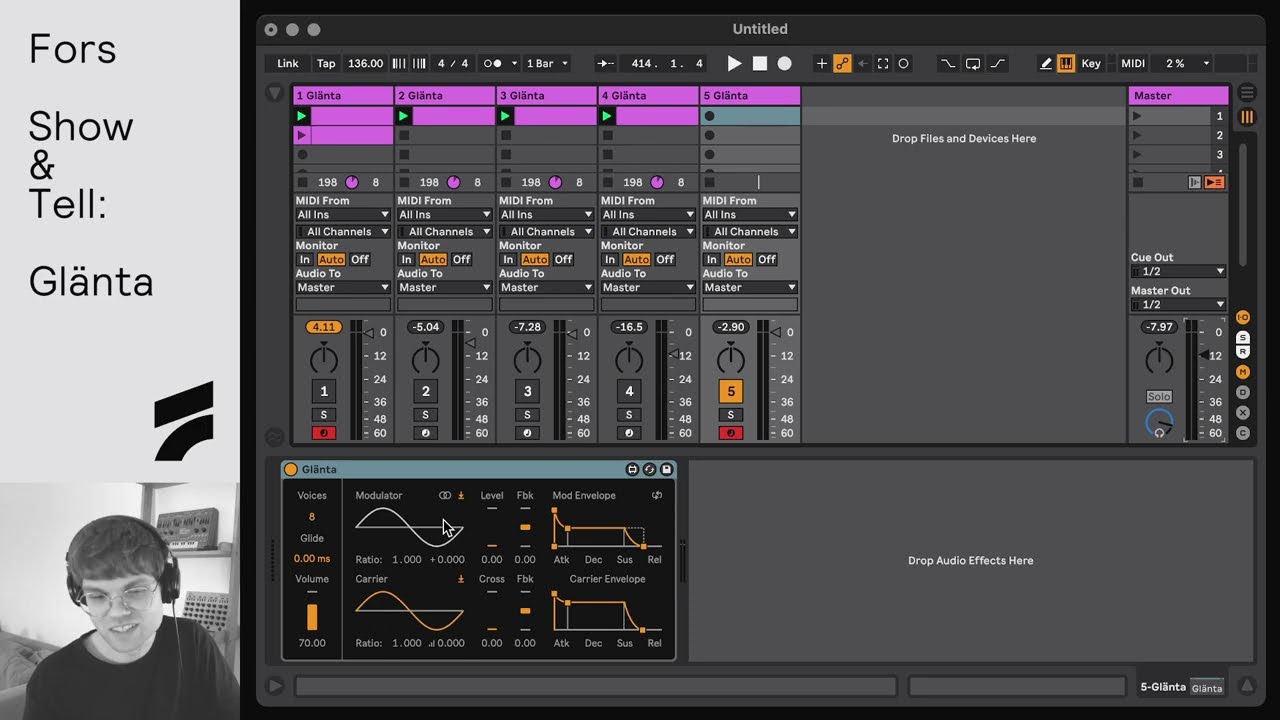Select the 1 Glänta track header
Image resolution: width=1280 pixels, height=720 pixels.
click(x=343, y=95)
